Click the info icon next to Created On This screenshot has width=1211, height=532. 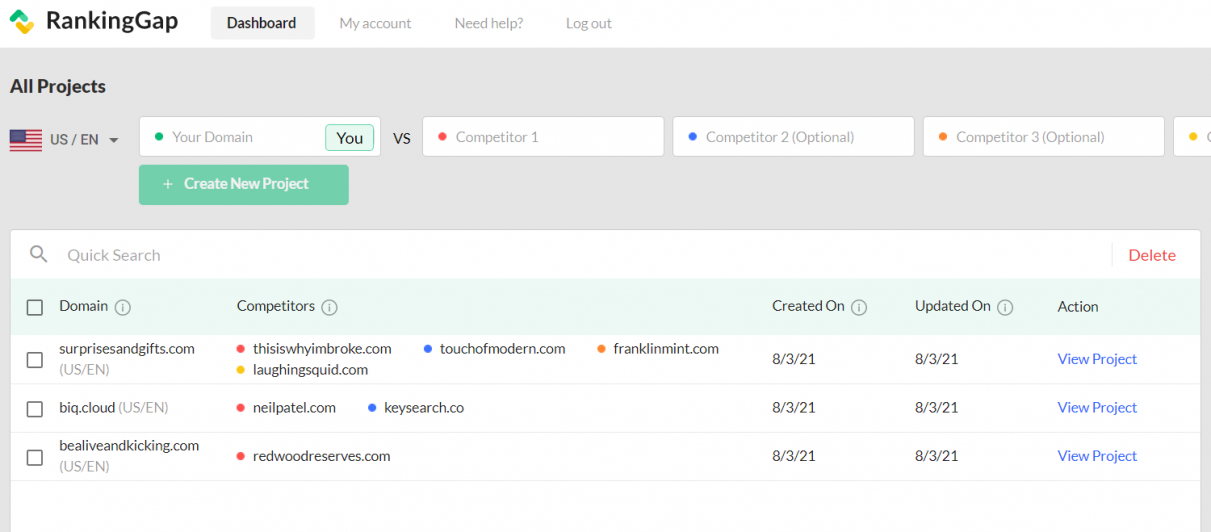click(859, 307)
